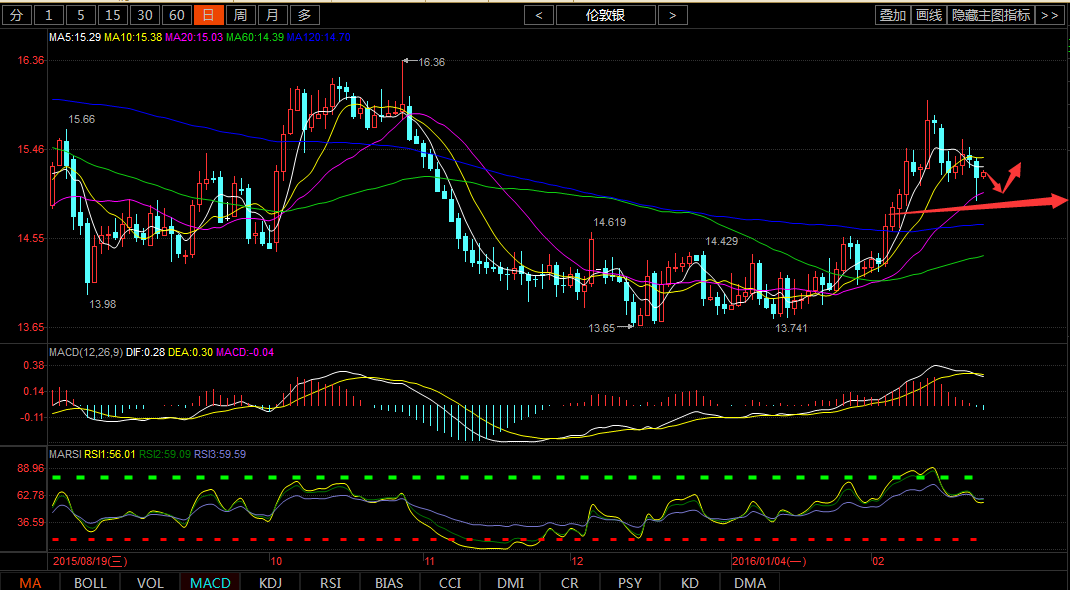Click the 叠加 overlay button
The height and width of the screenshot is (590, 1070).
(x=892, y=15)
